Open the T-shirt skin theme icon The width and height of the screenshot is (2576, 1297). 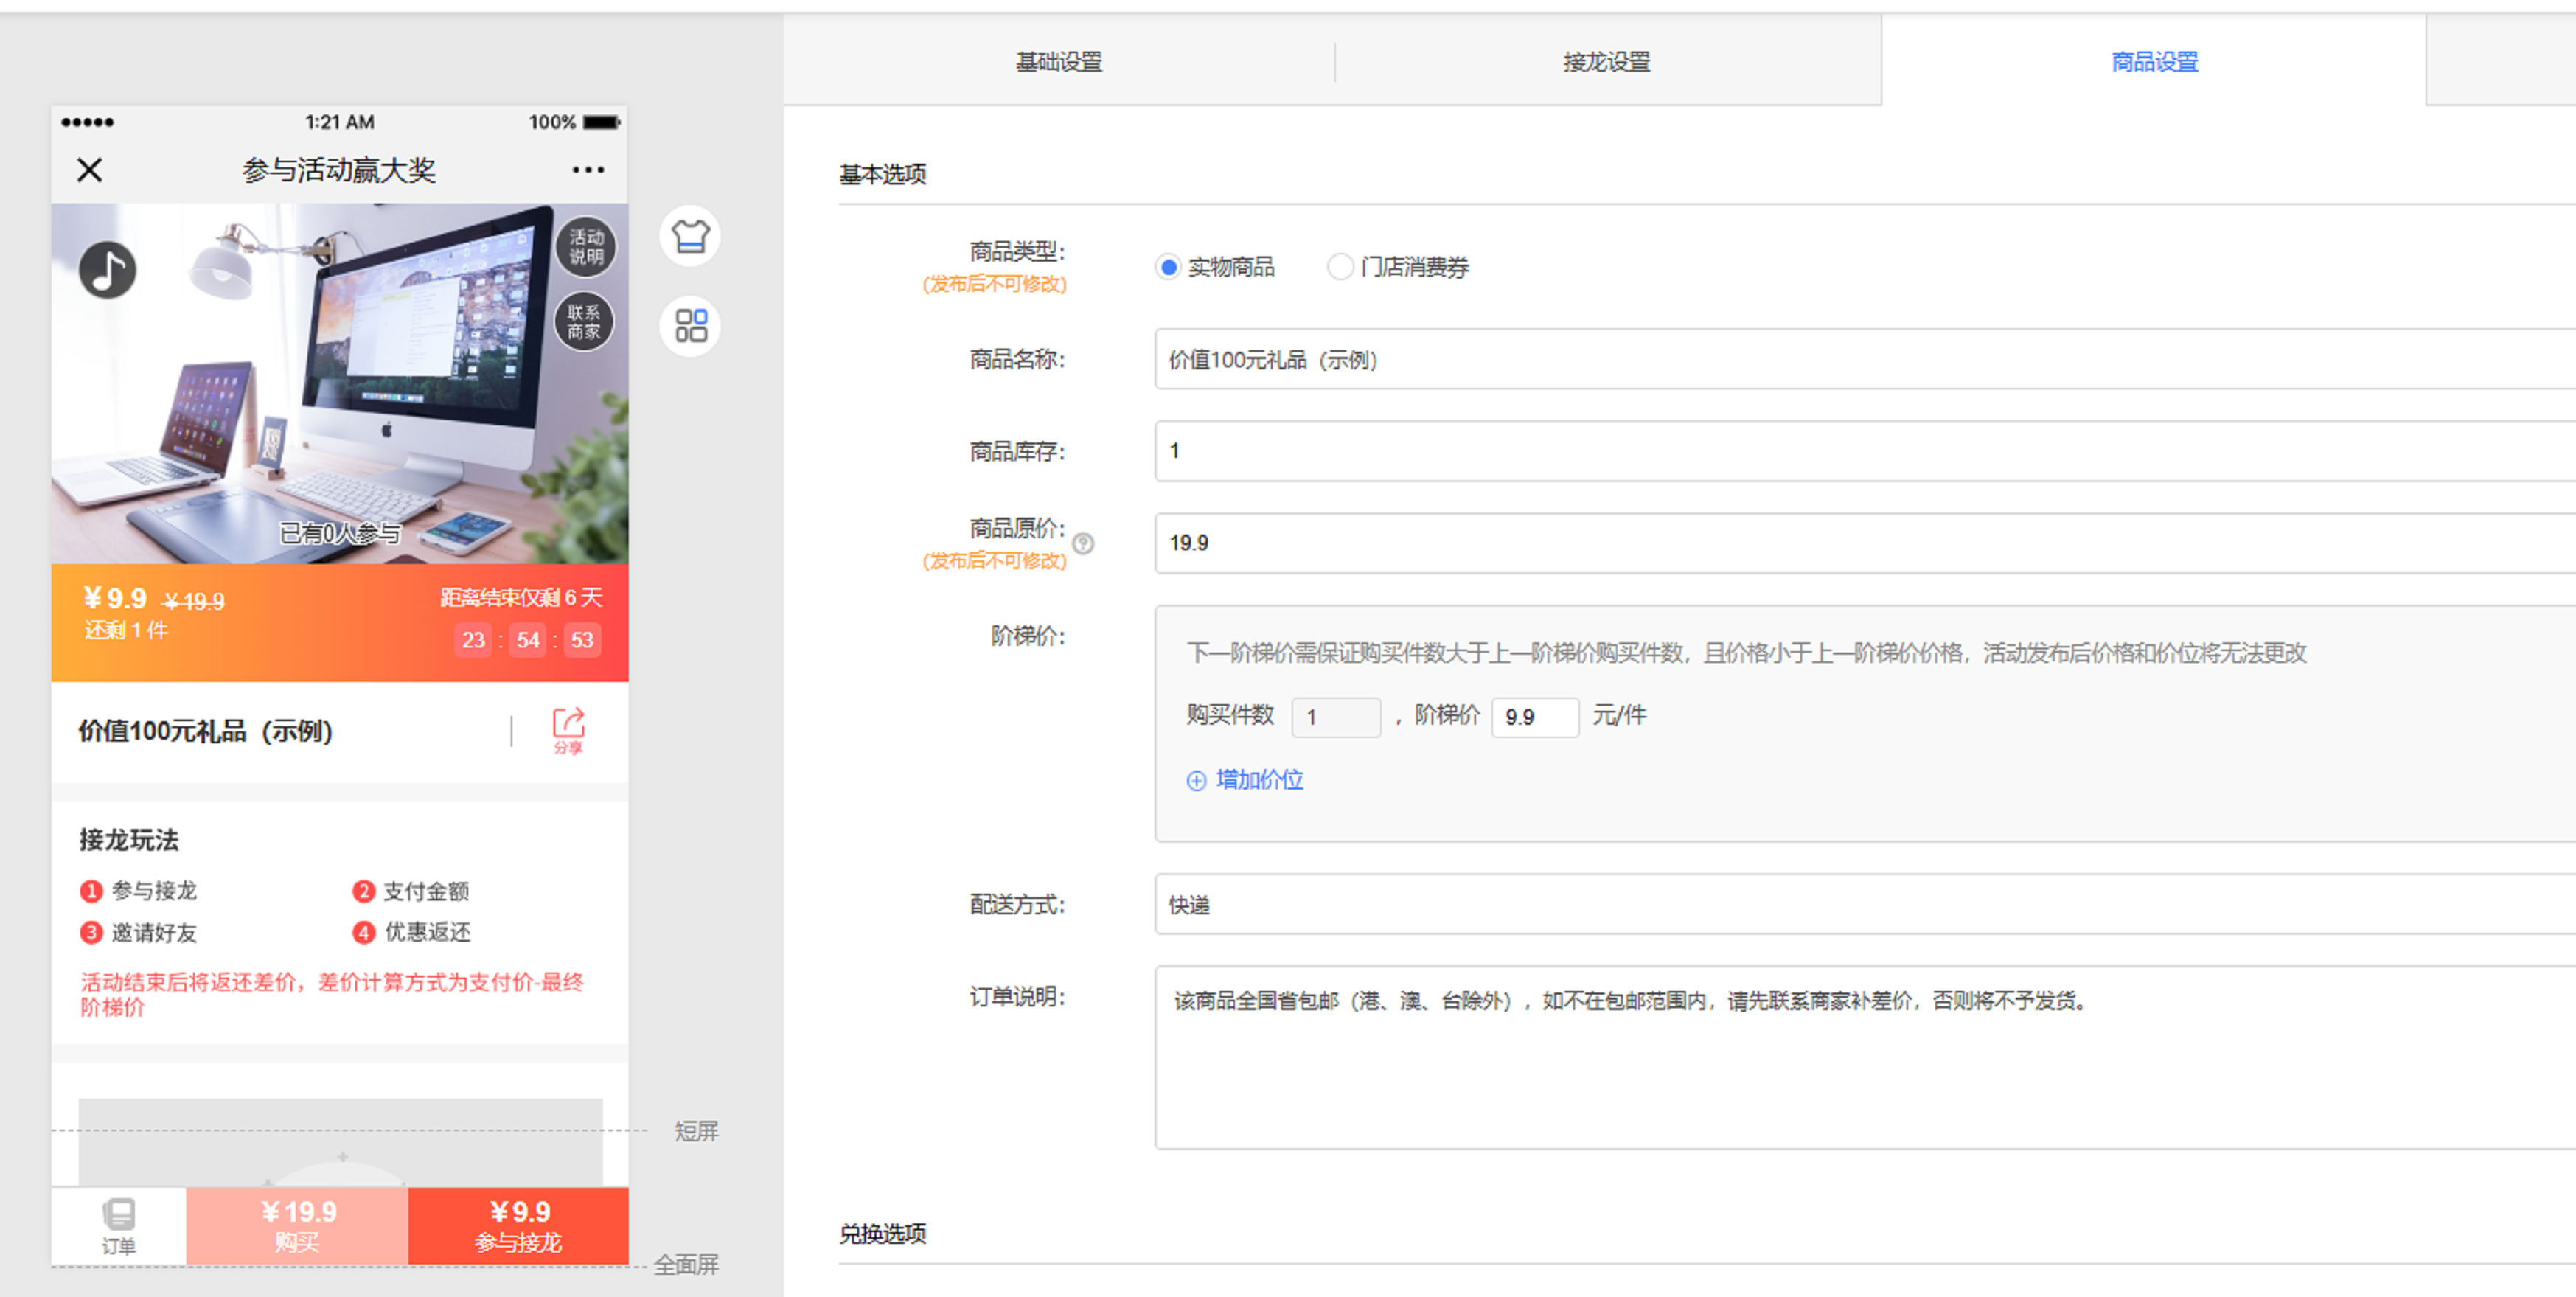pos(690,237)
